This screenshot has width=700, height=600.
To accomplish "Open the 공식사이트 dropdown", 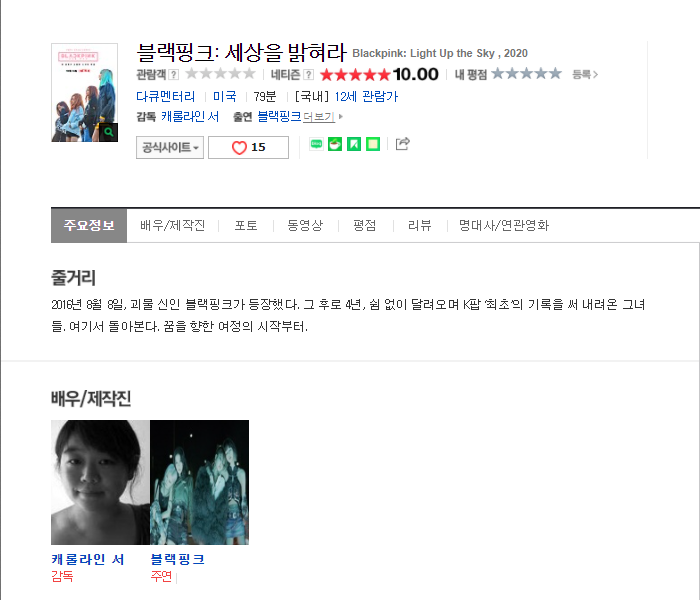I will [170, 147].
